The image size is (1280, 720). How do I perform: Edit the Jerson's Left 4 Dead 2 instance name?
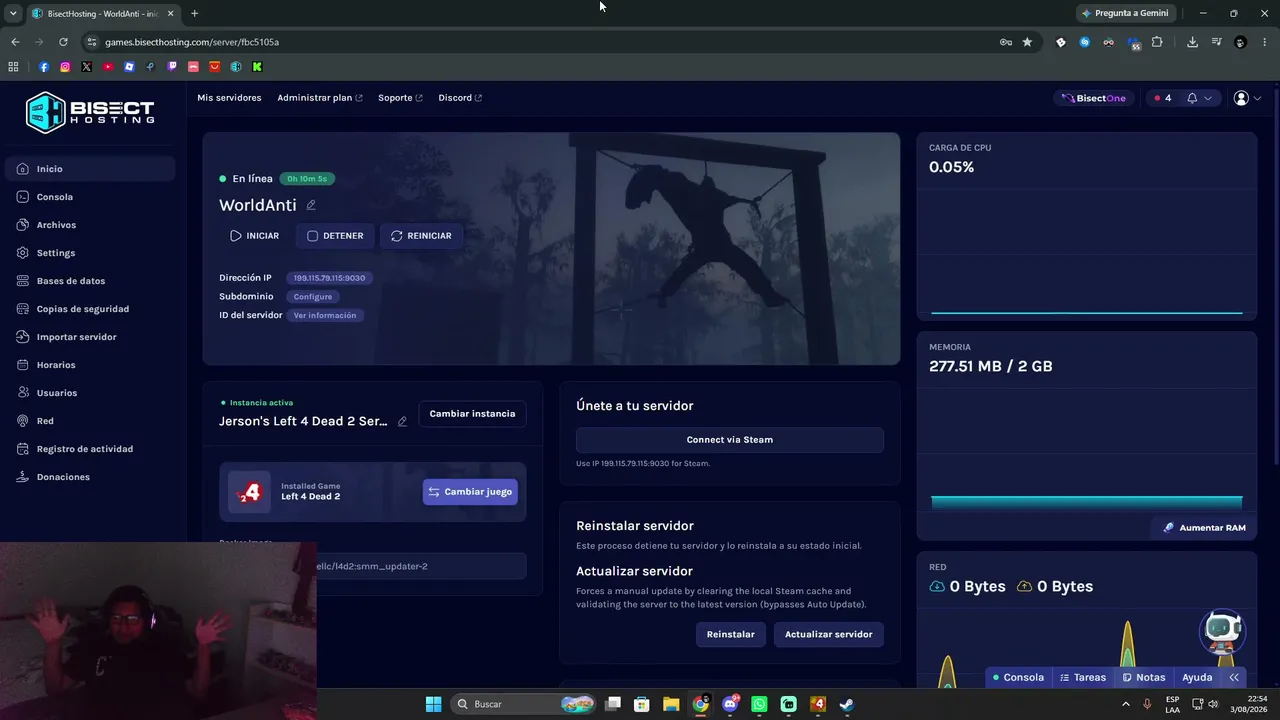[x=402, y=422]
